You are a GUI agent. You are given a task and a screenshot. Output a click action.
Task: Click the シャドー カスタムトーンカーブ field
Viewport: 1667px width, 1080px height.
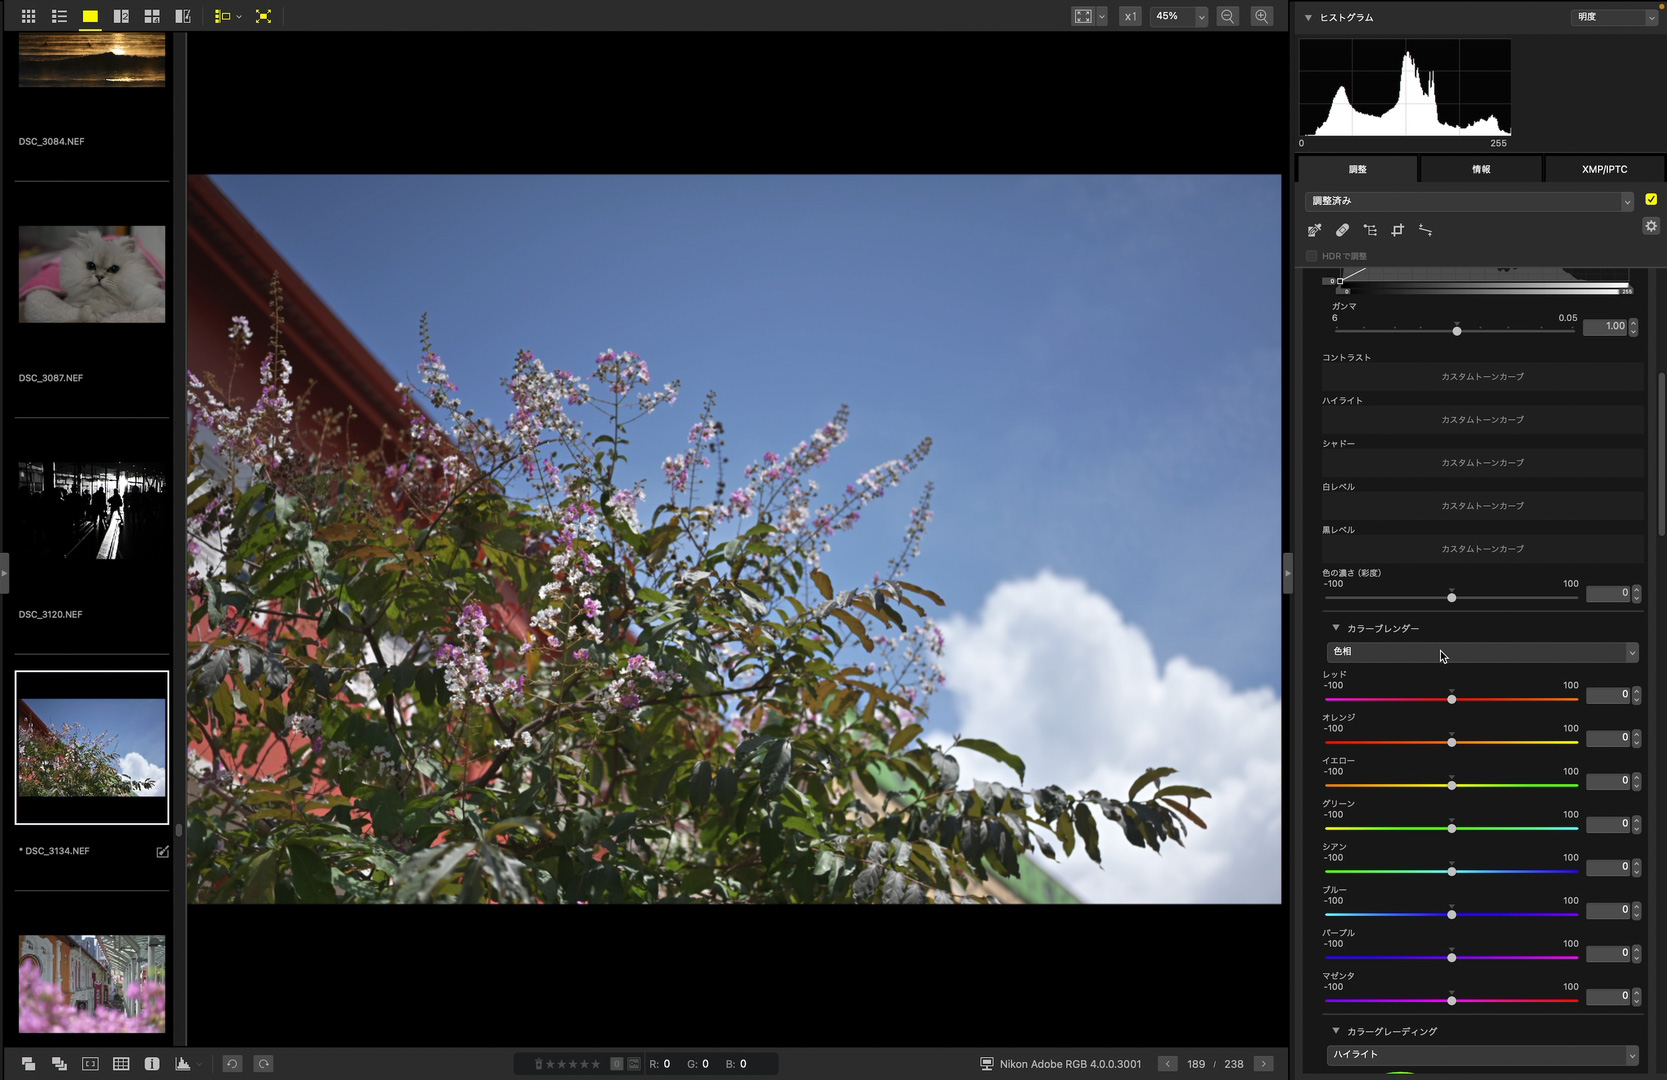tap(1483, 463)
